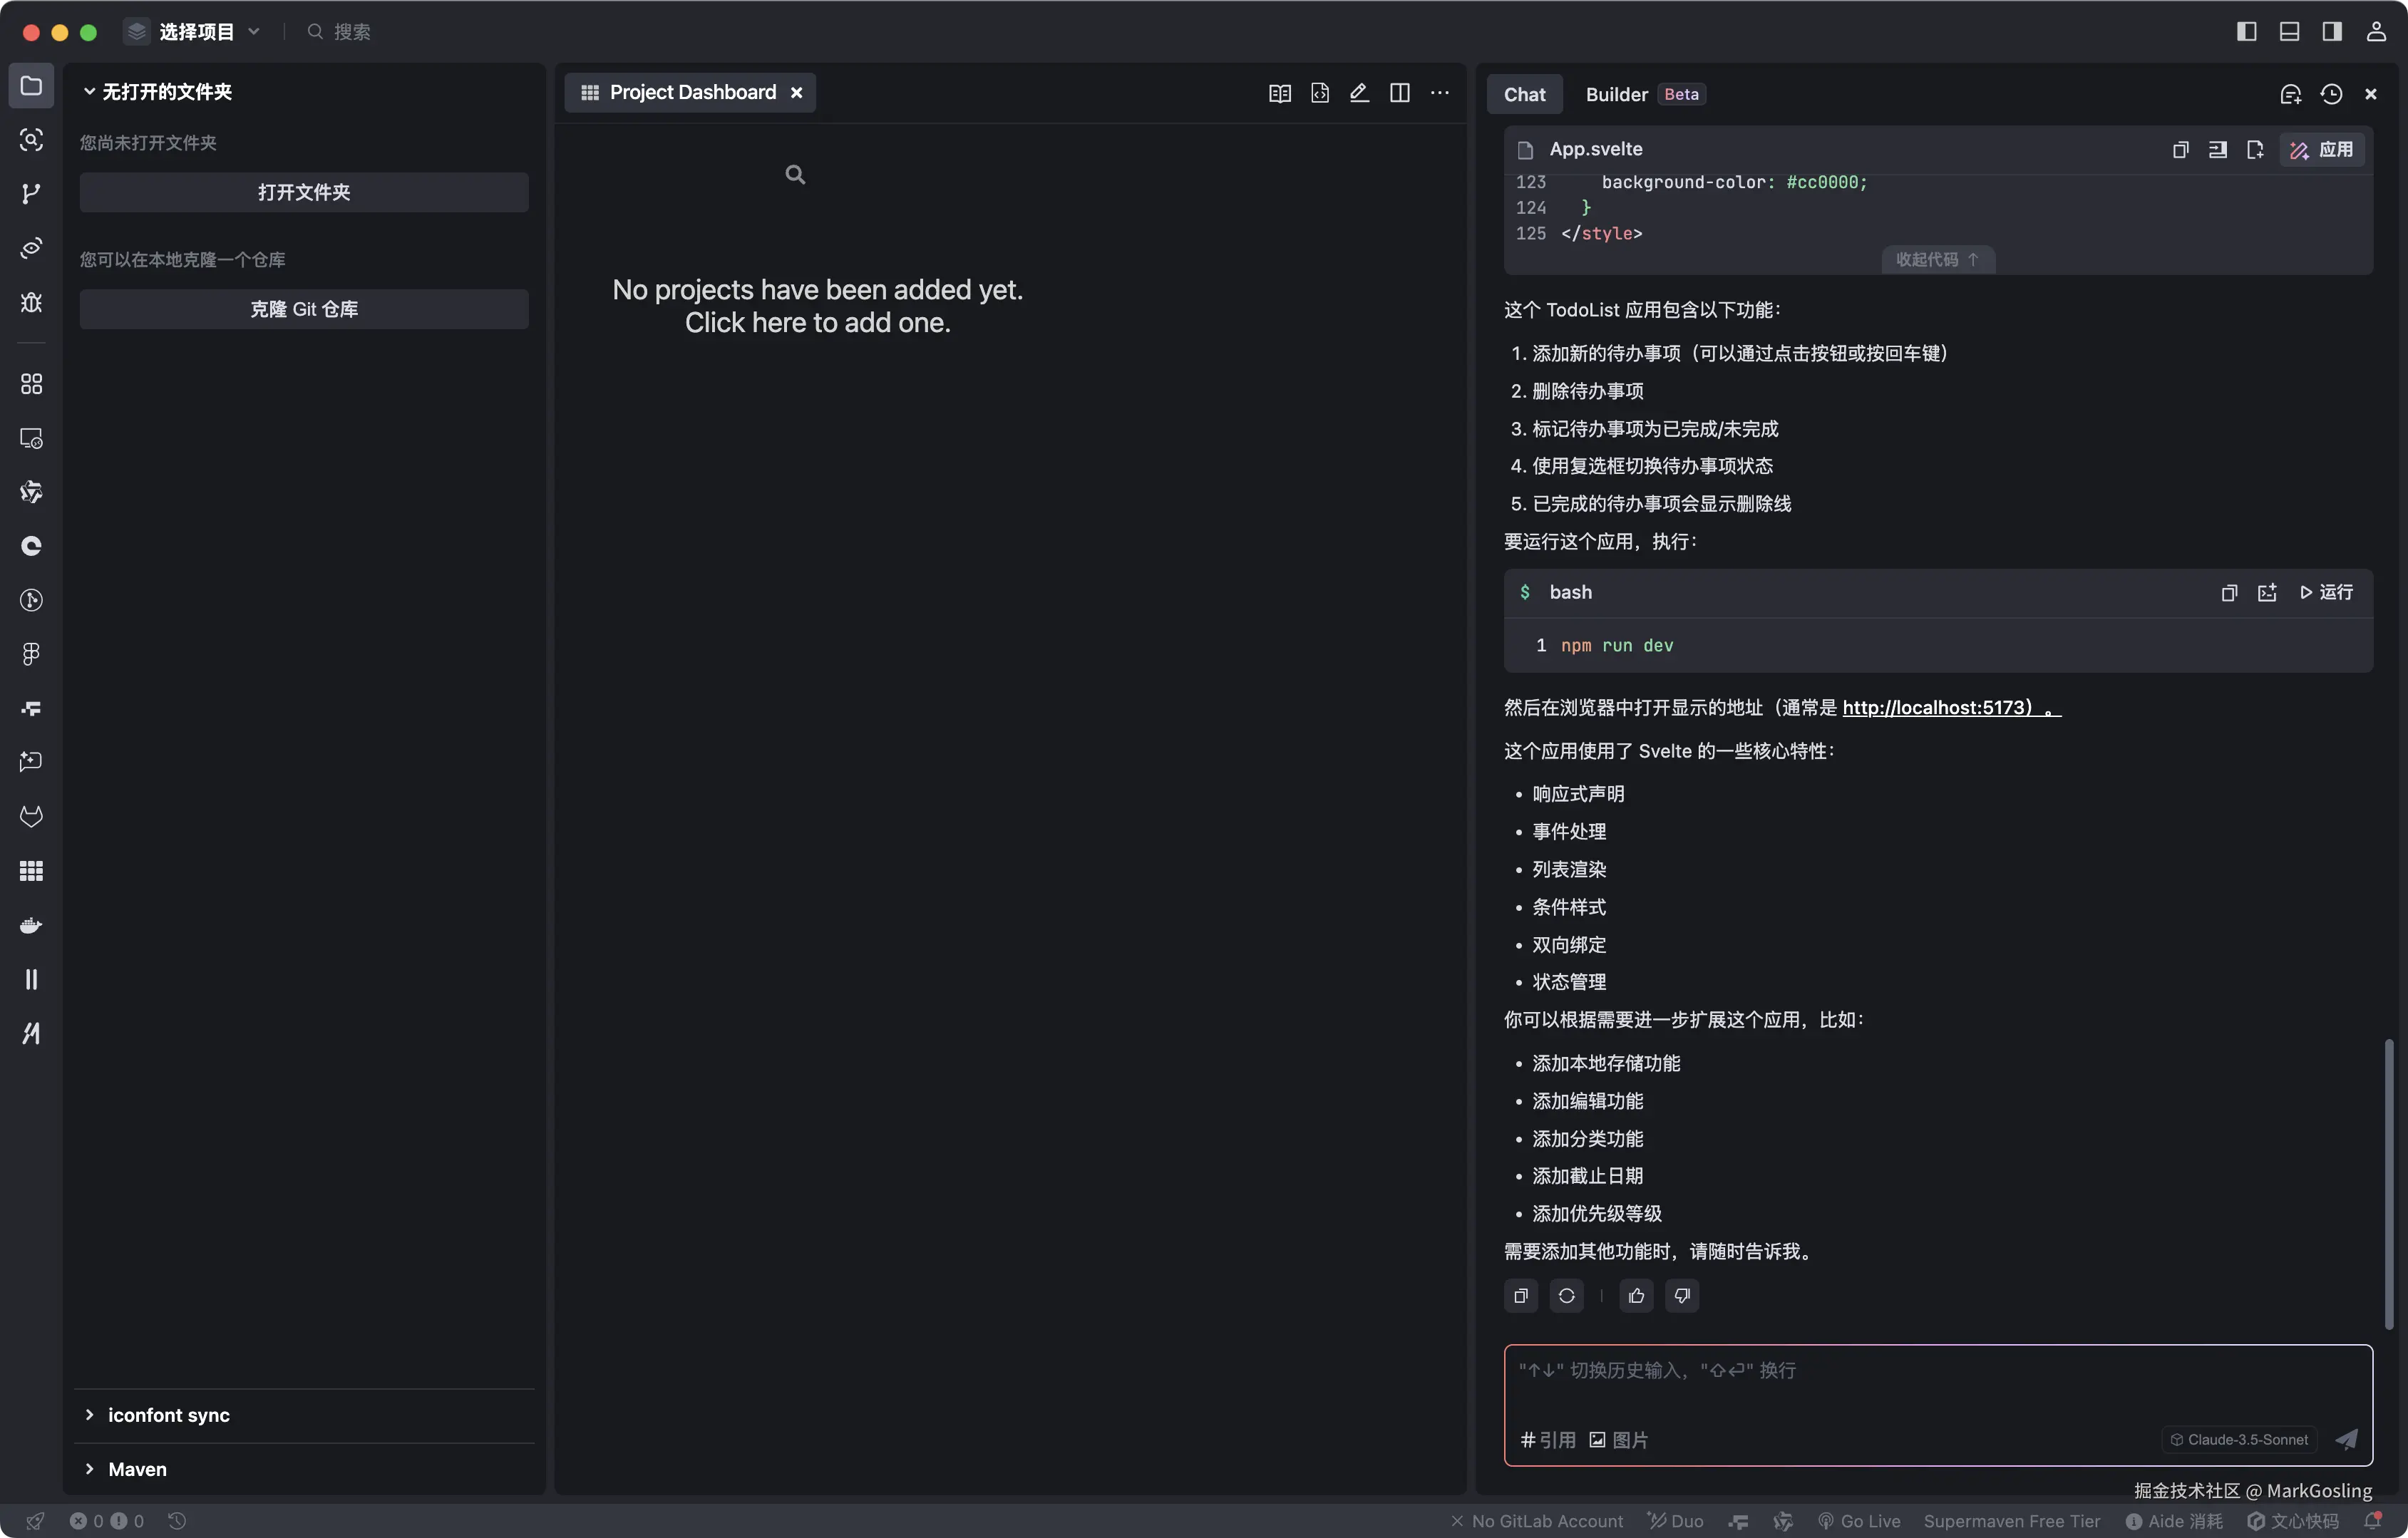Switch to the Builder tab
Viewport: 2408px width, 1538px height.
(1615, 94)
